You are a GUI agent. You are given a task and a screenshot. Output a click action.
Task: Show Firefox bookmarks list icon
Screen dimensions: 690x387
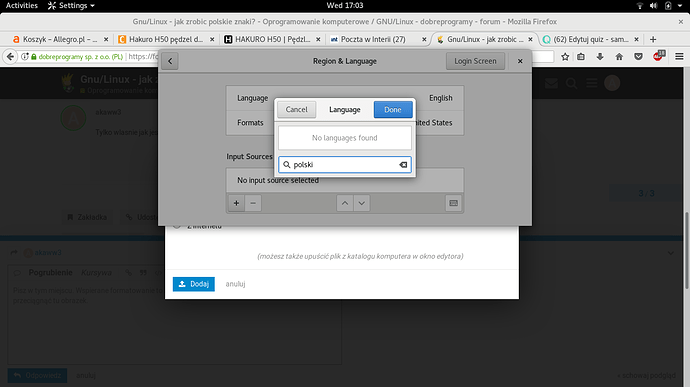581,56
